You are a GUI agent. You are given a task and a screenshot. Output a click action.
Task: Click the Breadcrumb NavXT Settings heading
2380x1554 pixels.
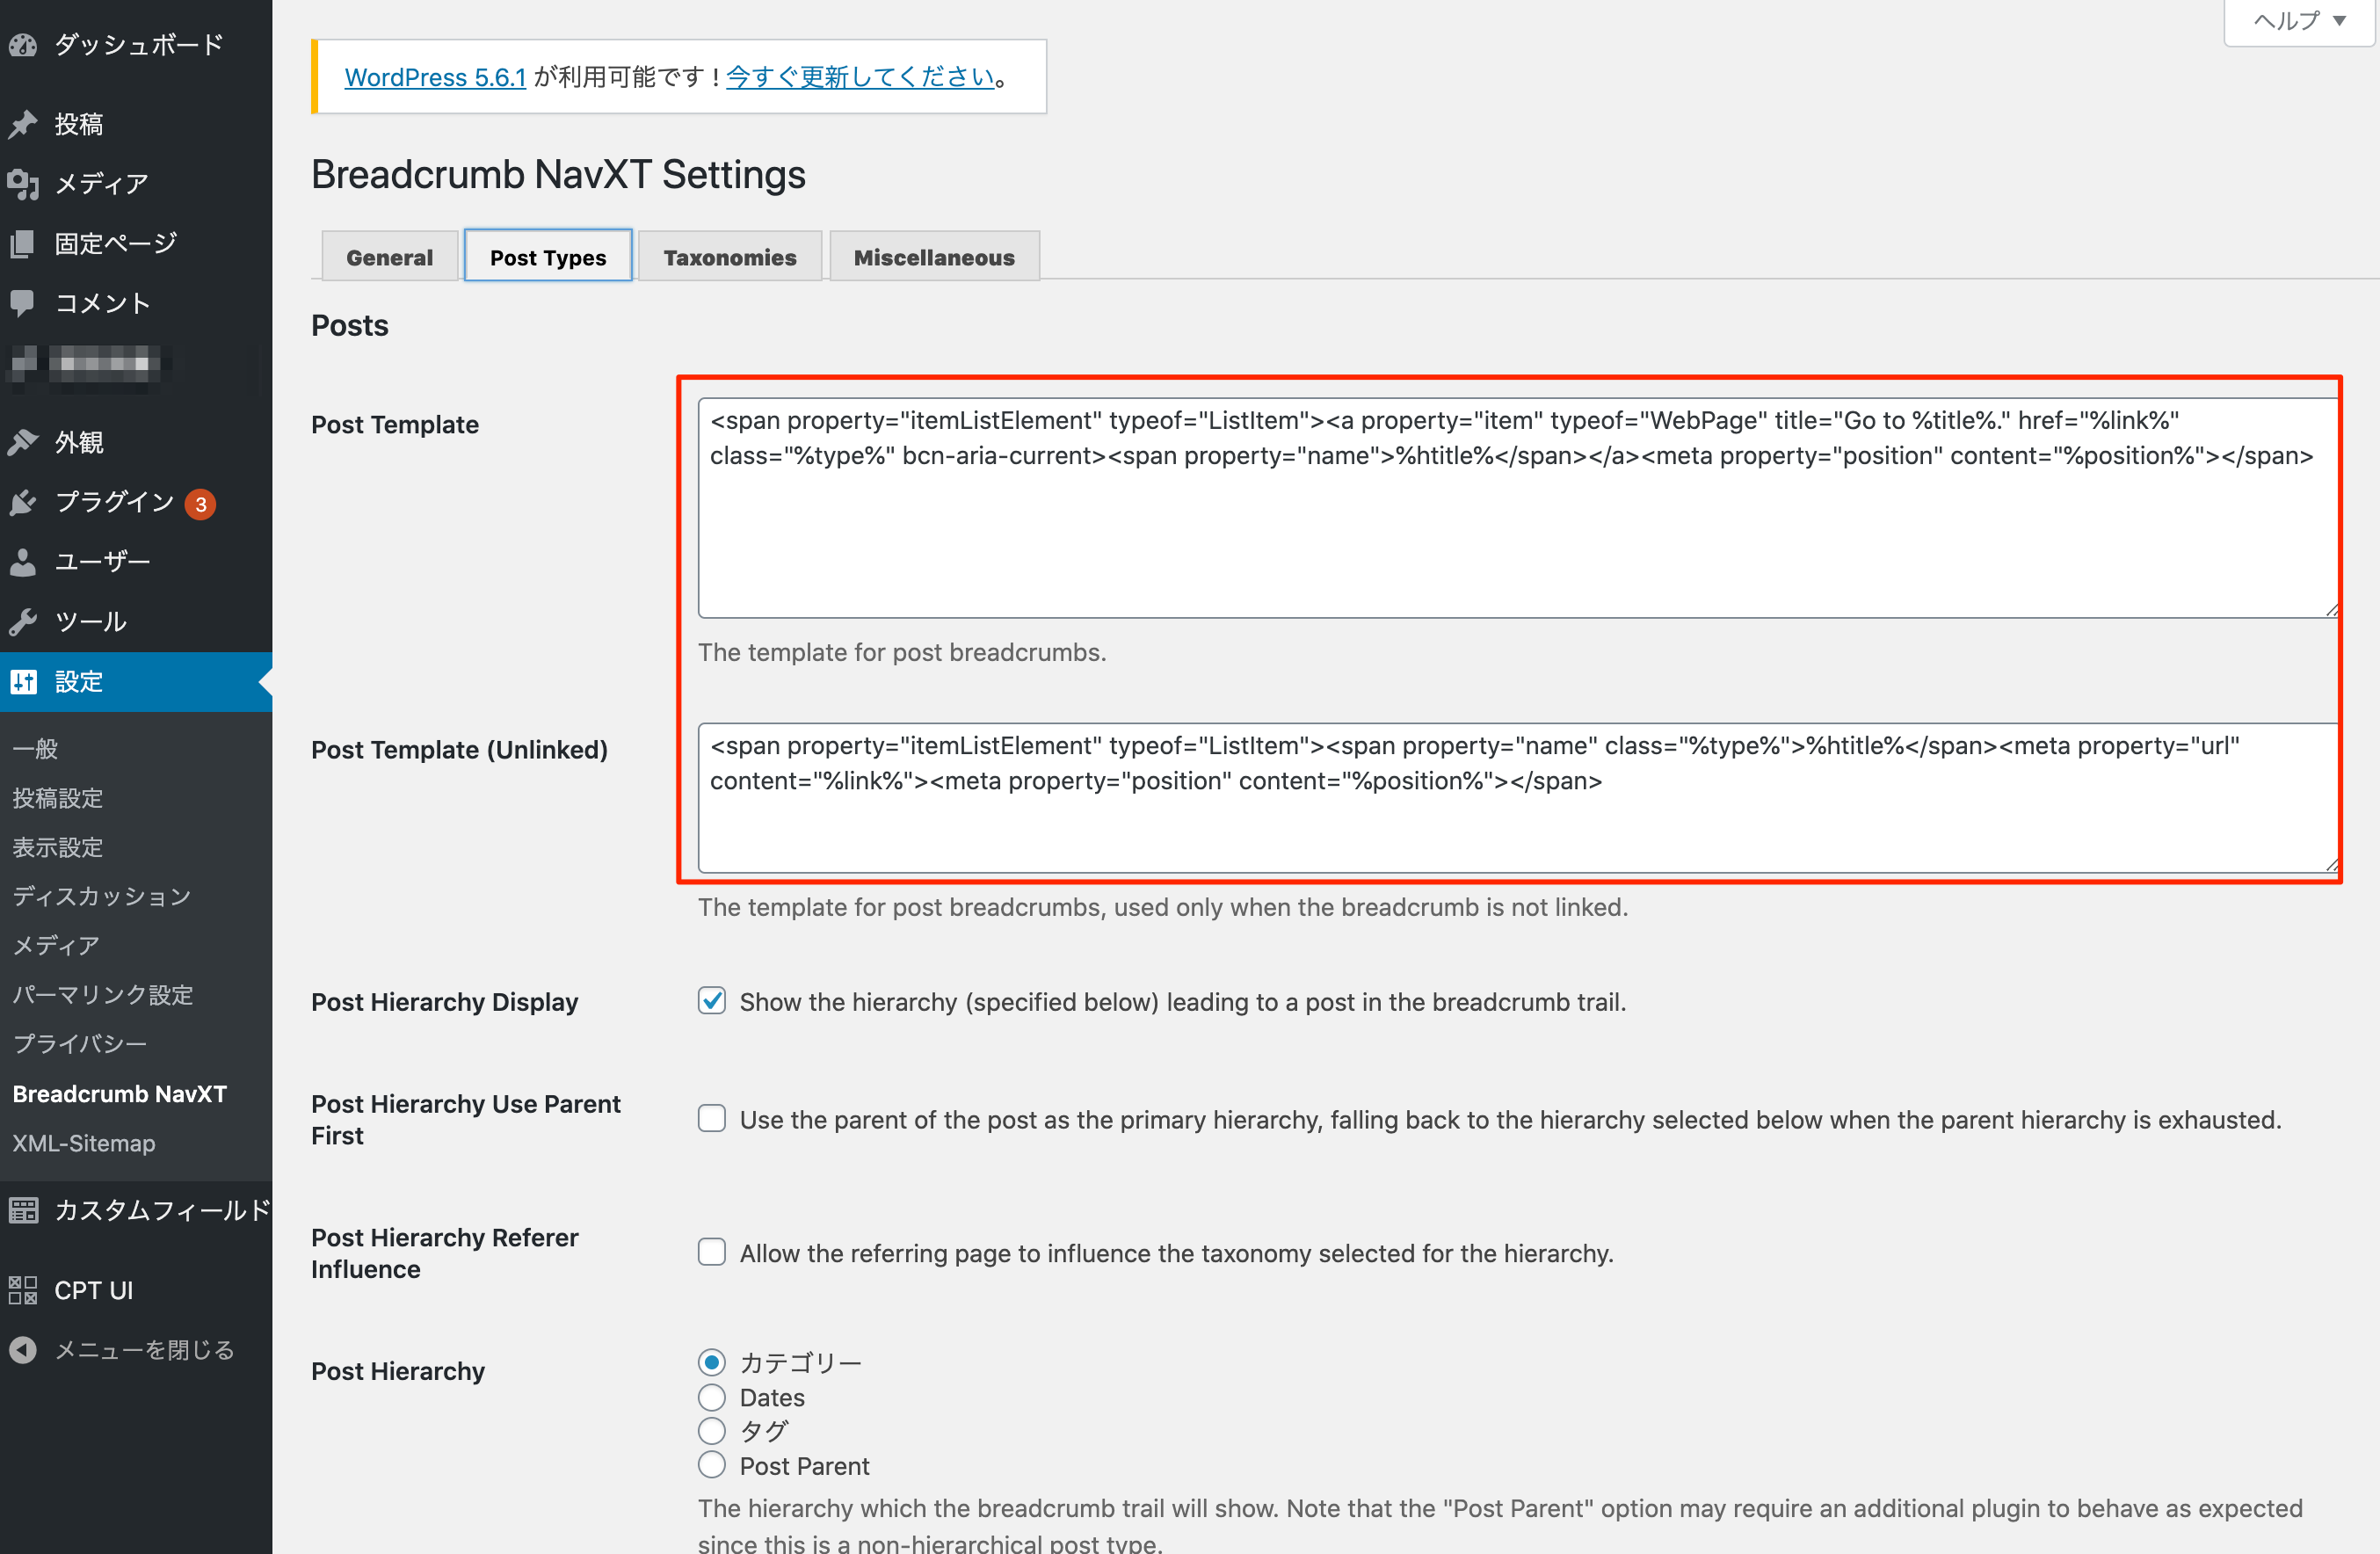558,174
